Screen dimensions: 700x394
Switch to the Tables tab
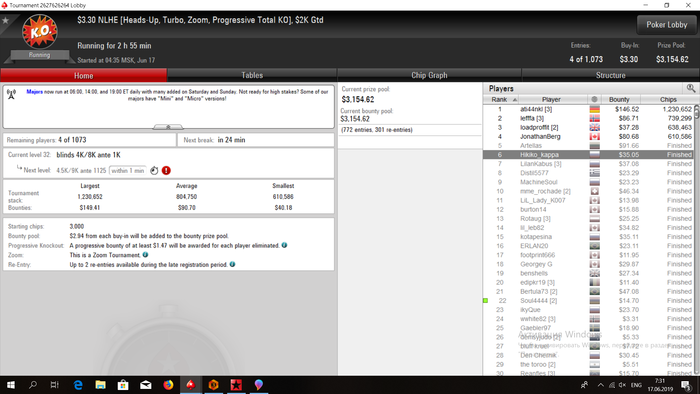(x=252, y=75)
